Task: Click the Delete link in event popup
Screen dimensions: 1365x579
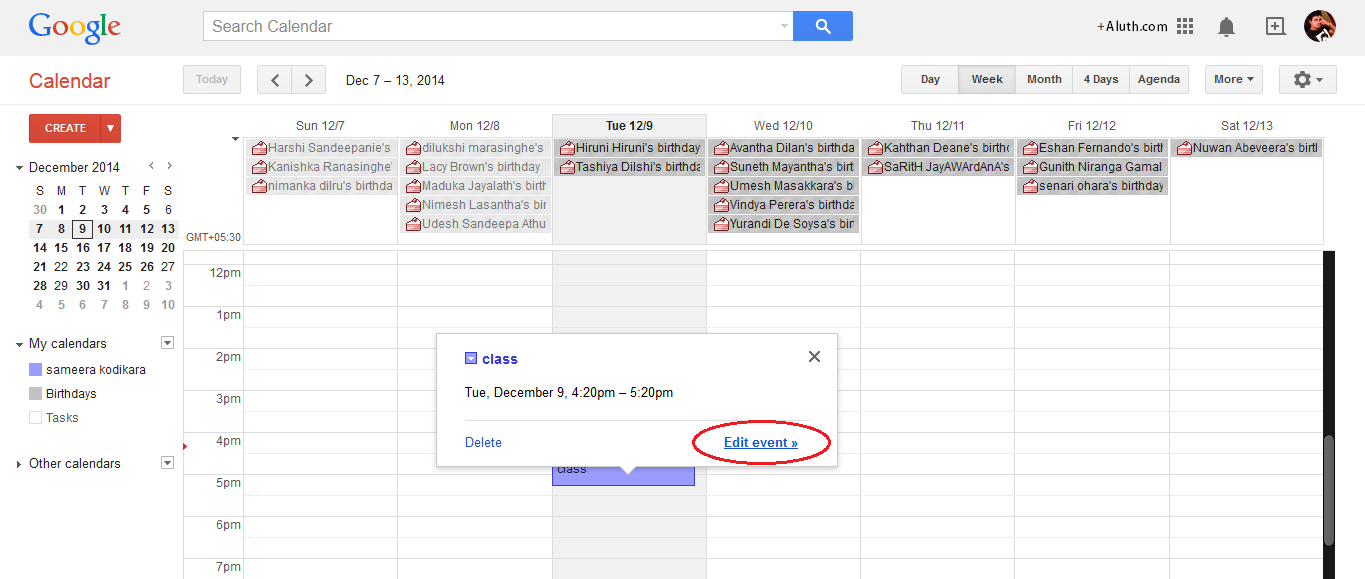Action: pyautogui.click(x=483, y=442)
